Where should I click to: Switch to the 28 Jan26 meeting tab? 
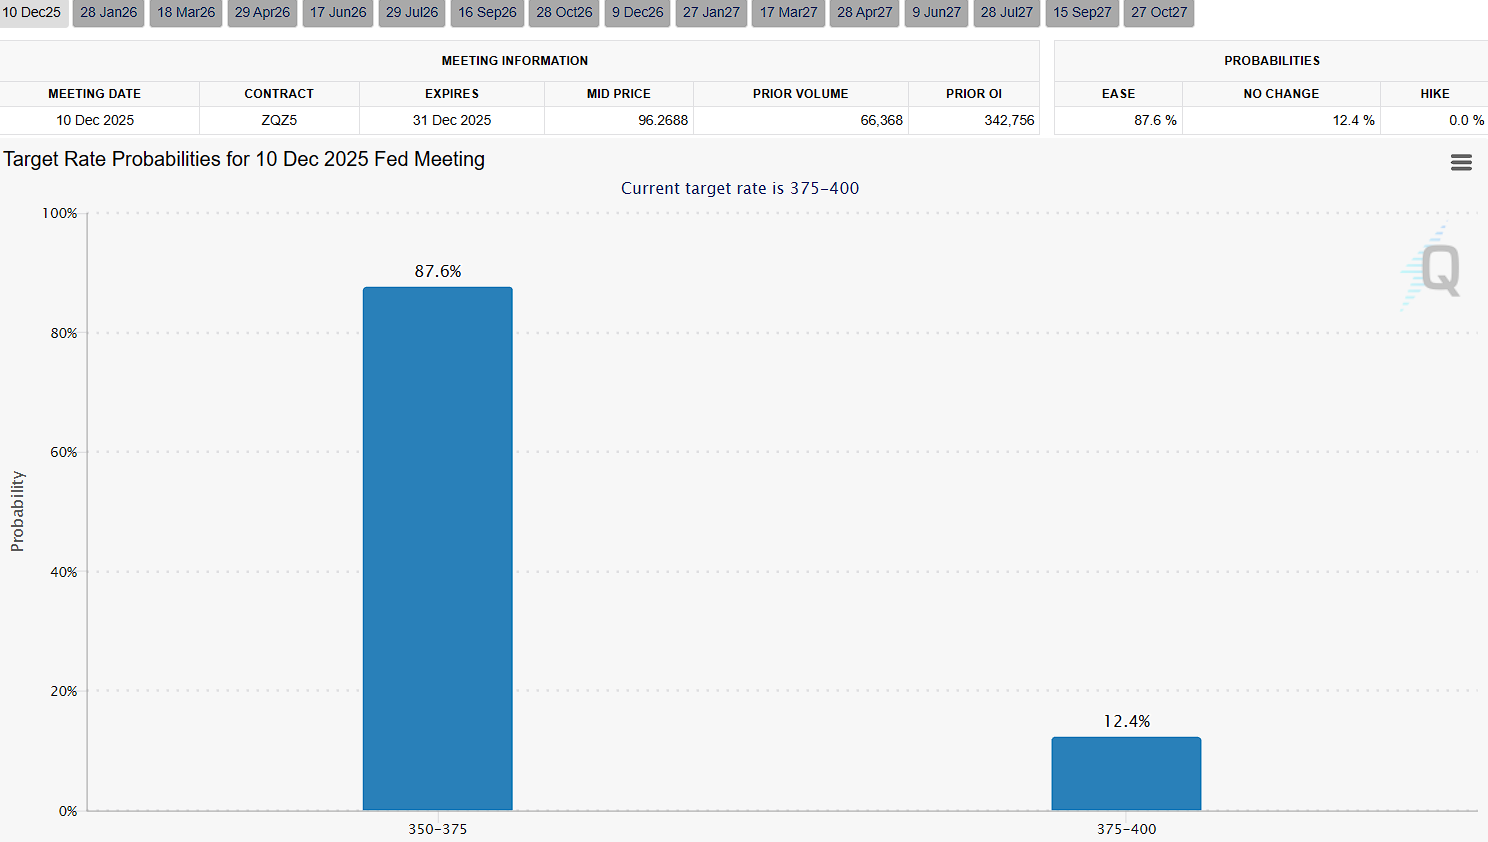pos(109,13)
